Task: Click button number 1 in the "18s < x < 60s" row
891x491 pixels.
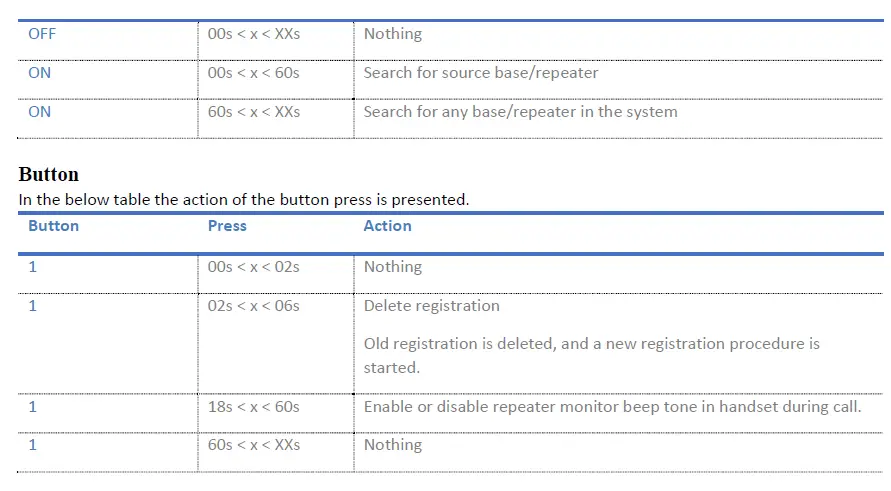Action: [33, 407]
